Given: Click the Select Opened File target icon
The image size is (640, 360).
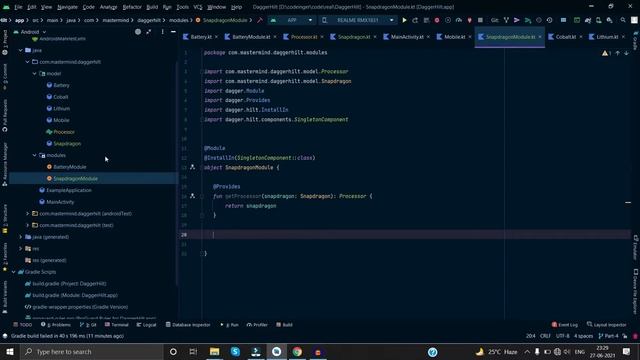Looking at the screenshot, I should [138, 31].
